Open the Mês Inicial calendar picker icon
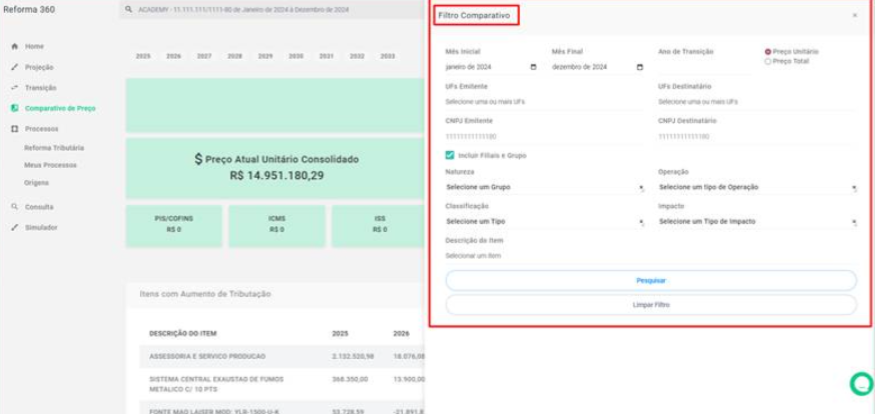The height and width of the screenshot is (414, 875). pos(533,68)
